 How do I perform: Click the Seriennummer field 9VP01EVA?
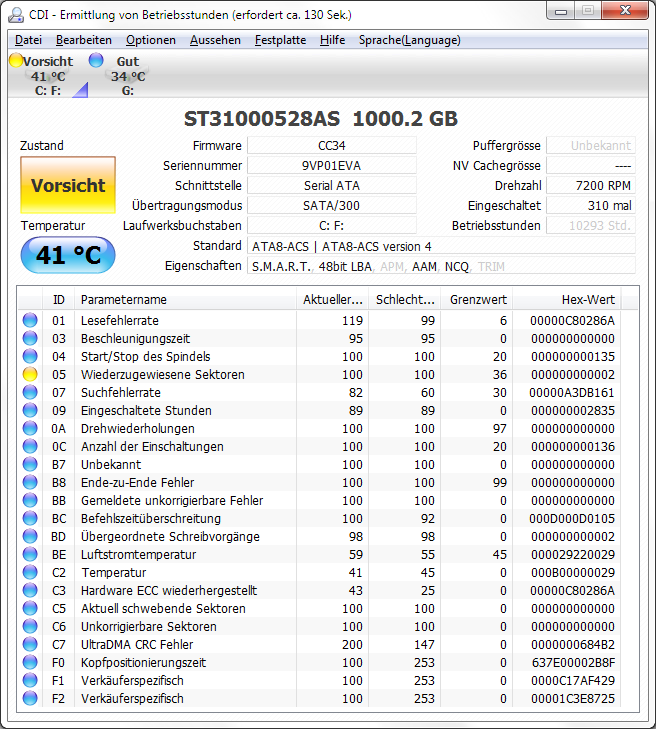click(331, 166)
